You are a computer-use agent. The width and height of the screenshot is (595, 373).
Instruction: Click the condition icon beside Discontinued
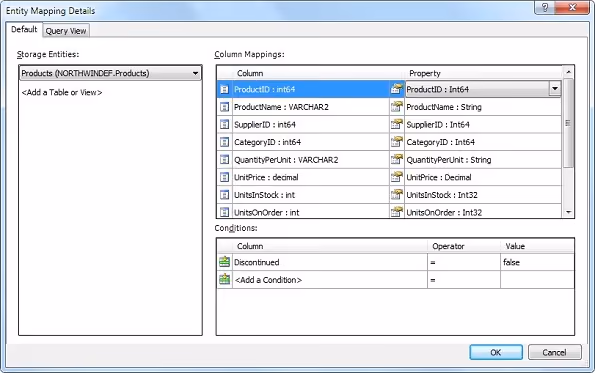tap(225, 262)
